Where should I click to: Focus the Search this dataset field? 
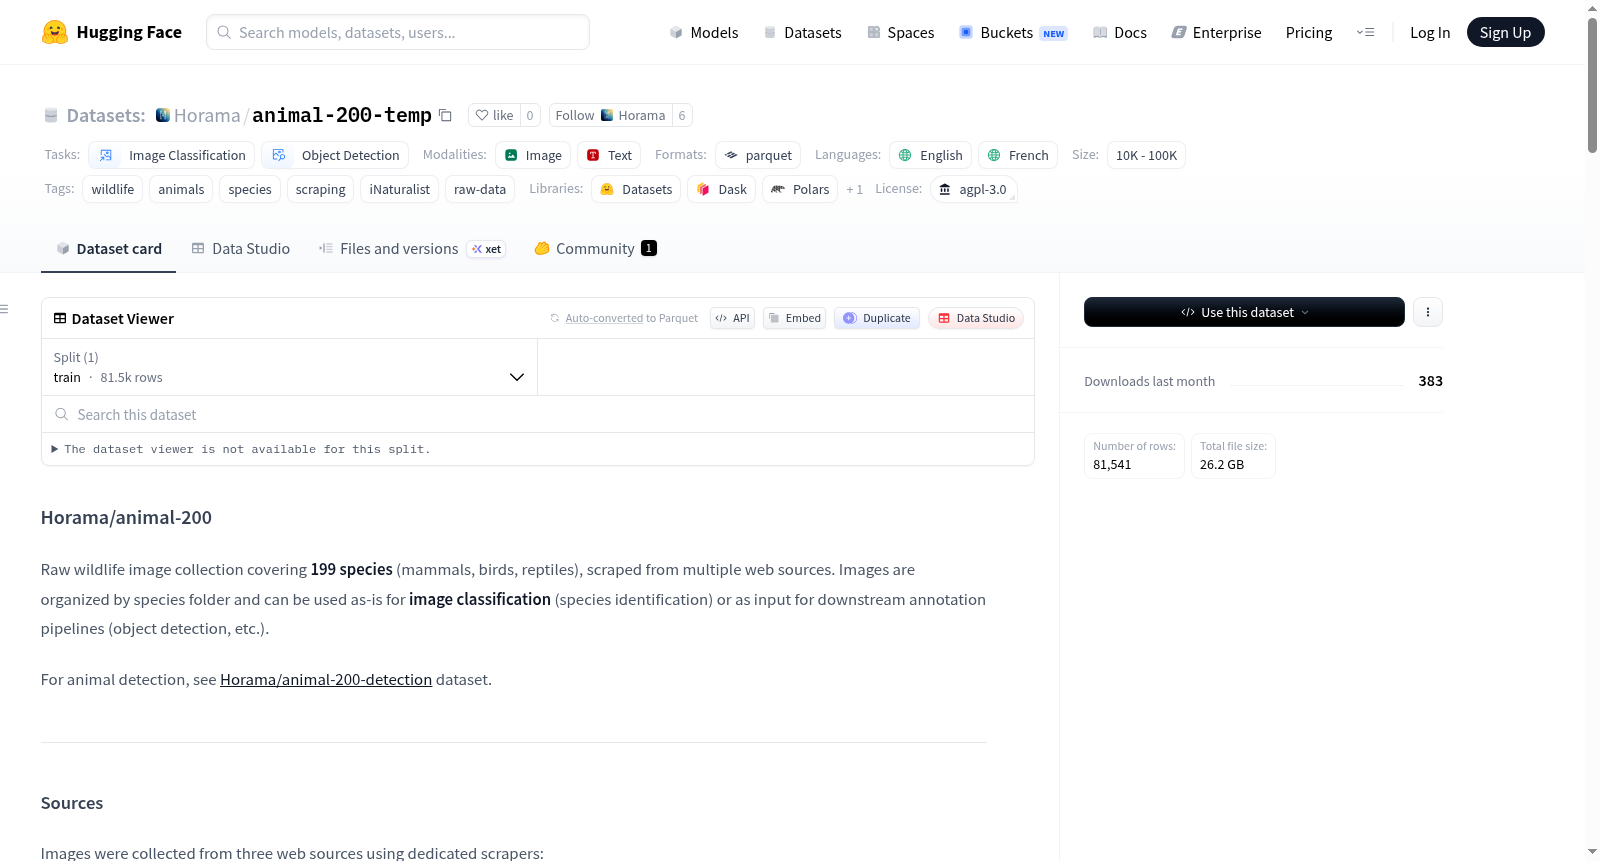[538, 414]
